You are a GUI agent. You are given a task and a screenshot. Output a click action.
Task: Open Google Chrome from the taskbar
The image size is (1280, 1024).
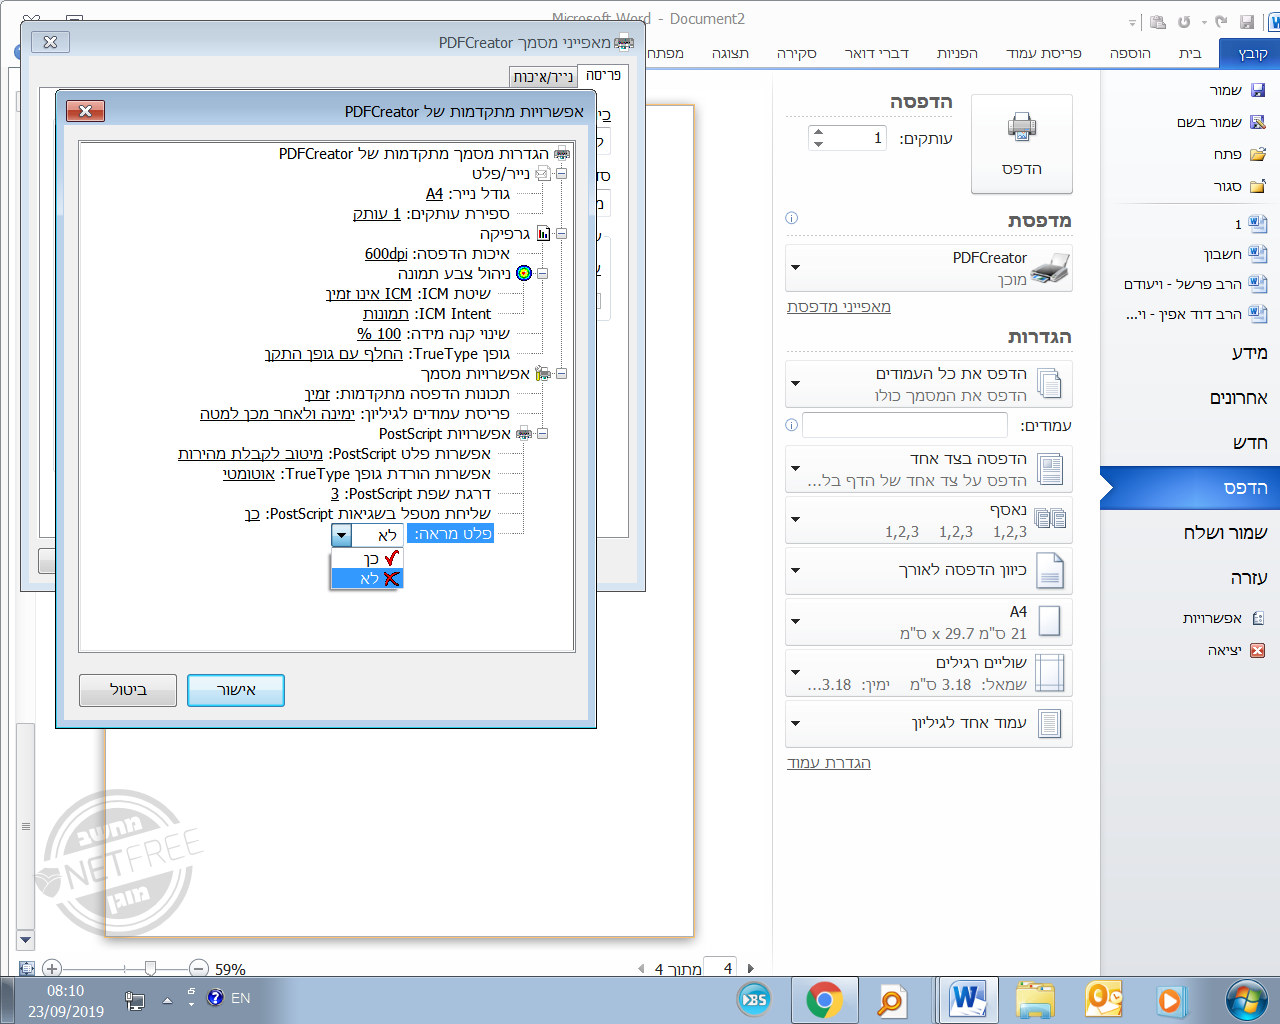pos(824,999)
